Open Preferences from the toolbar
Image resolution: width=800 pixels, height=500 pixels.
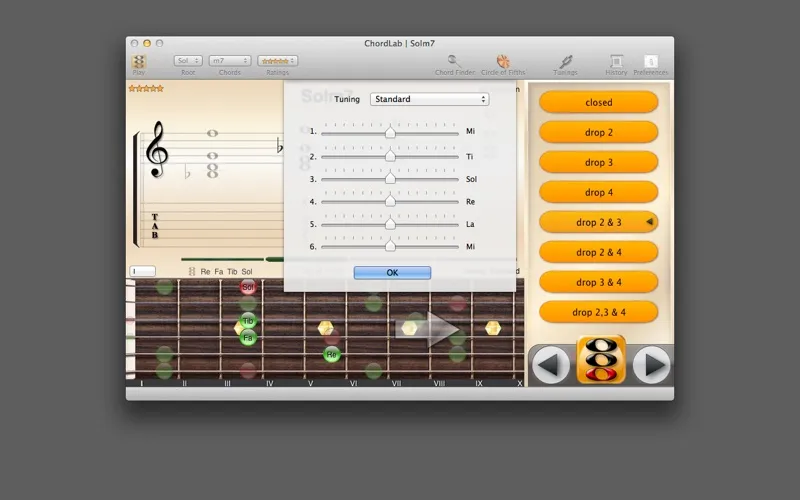click(651, 61)
